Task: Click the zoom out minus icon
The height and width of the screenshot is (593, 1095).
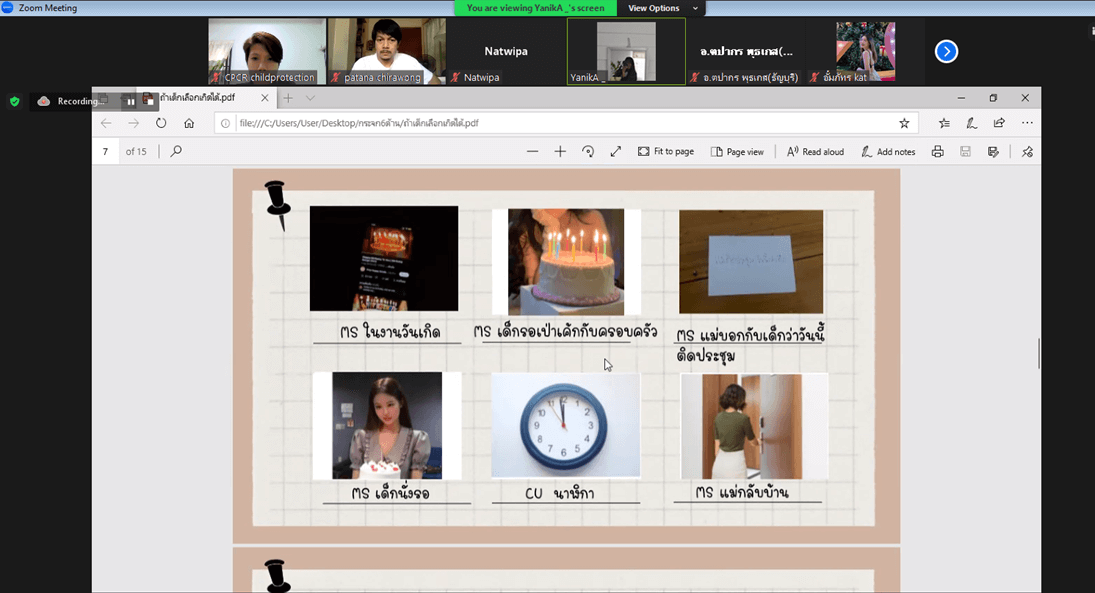Action: pyautogui.click(x=532, y=152)
